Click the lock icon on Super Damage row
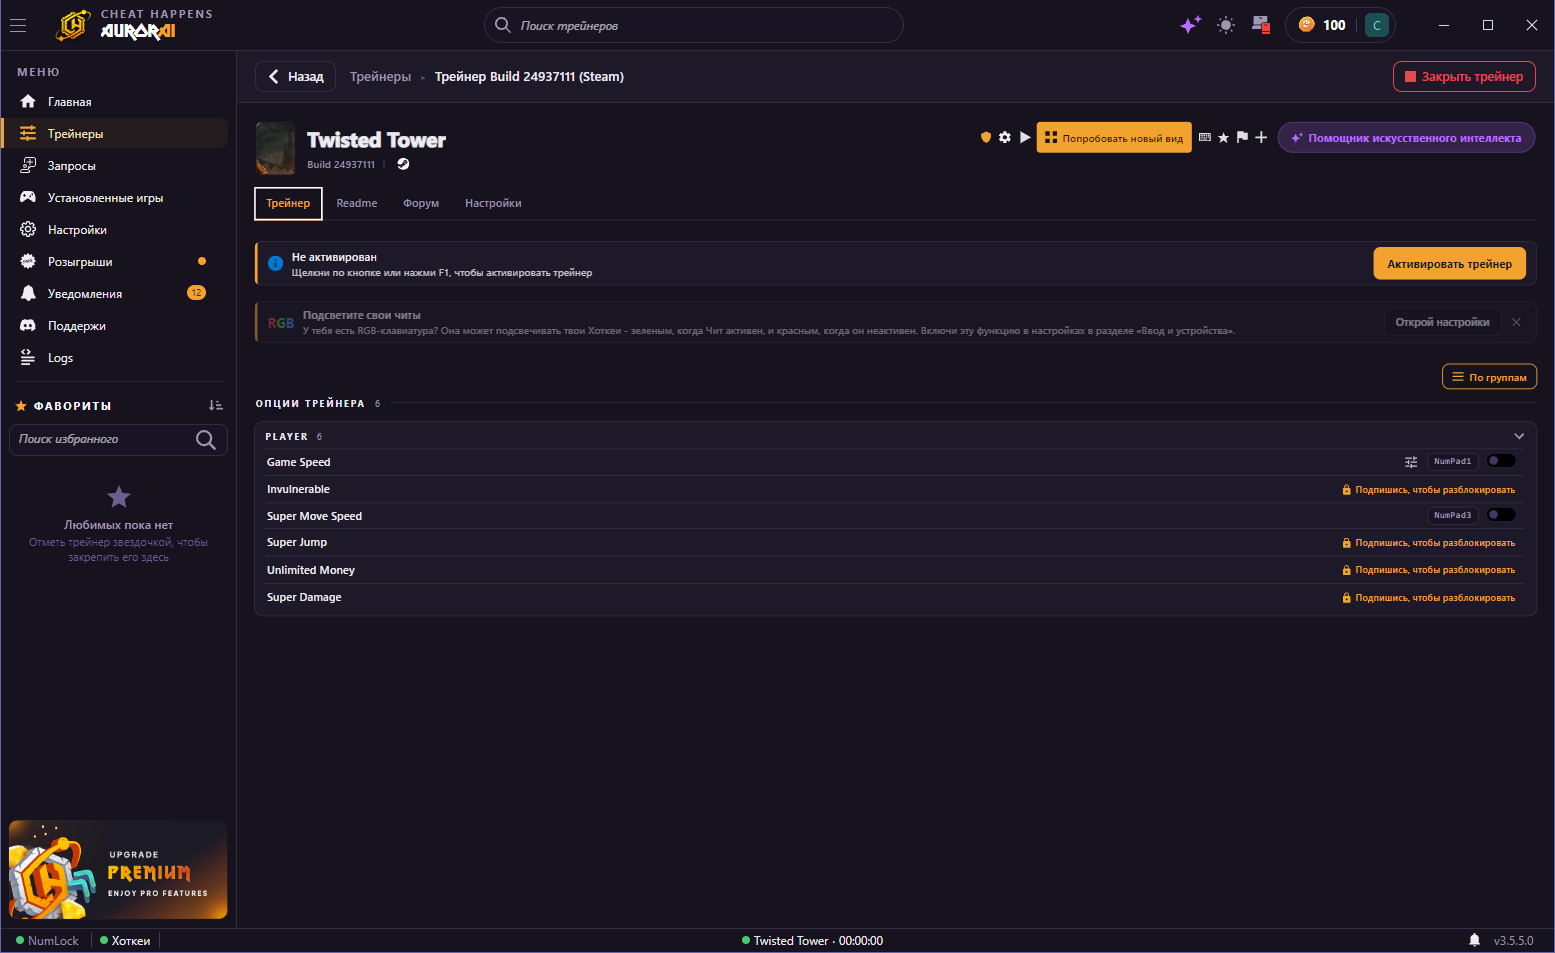1555x953 pixels. tap(1347, 598)
